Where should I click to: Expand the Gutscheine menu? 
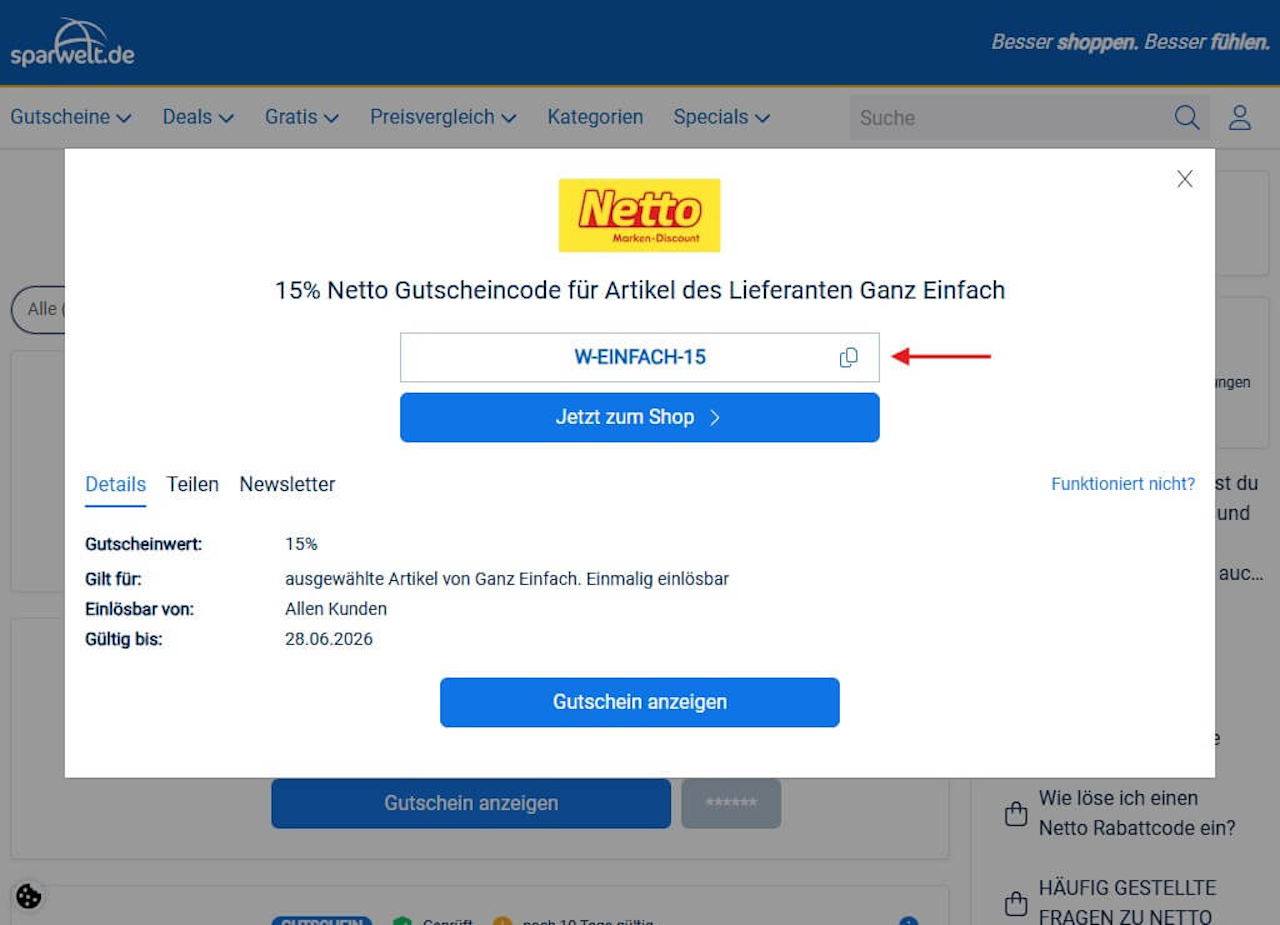point(71,117)
